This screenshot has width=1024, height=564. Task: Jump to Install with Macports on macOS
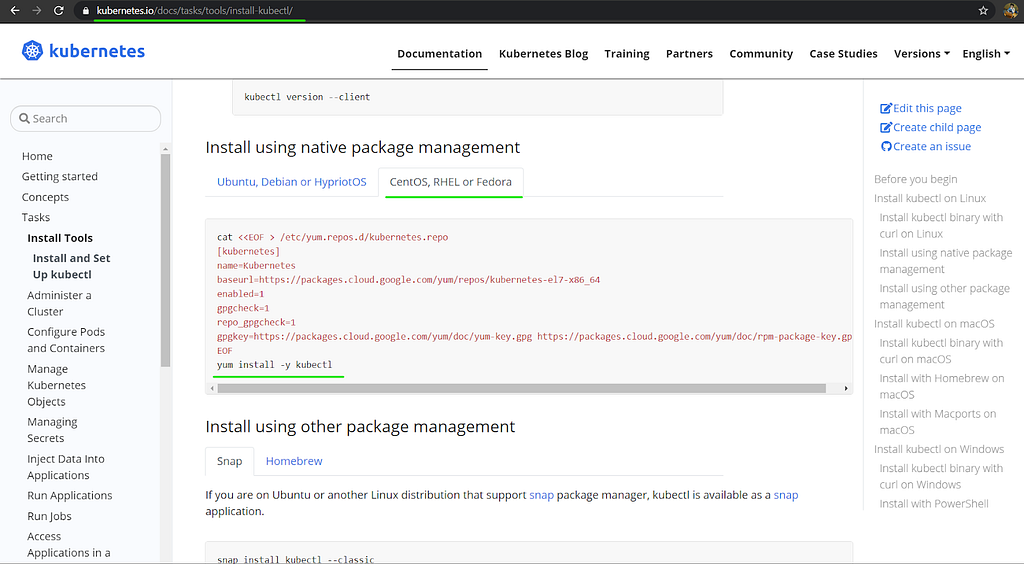938,422
